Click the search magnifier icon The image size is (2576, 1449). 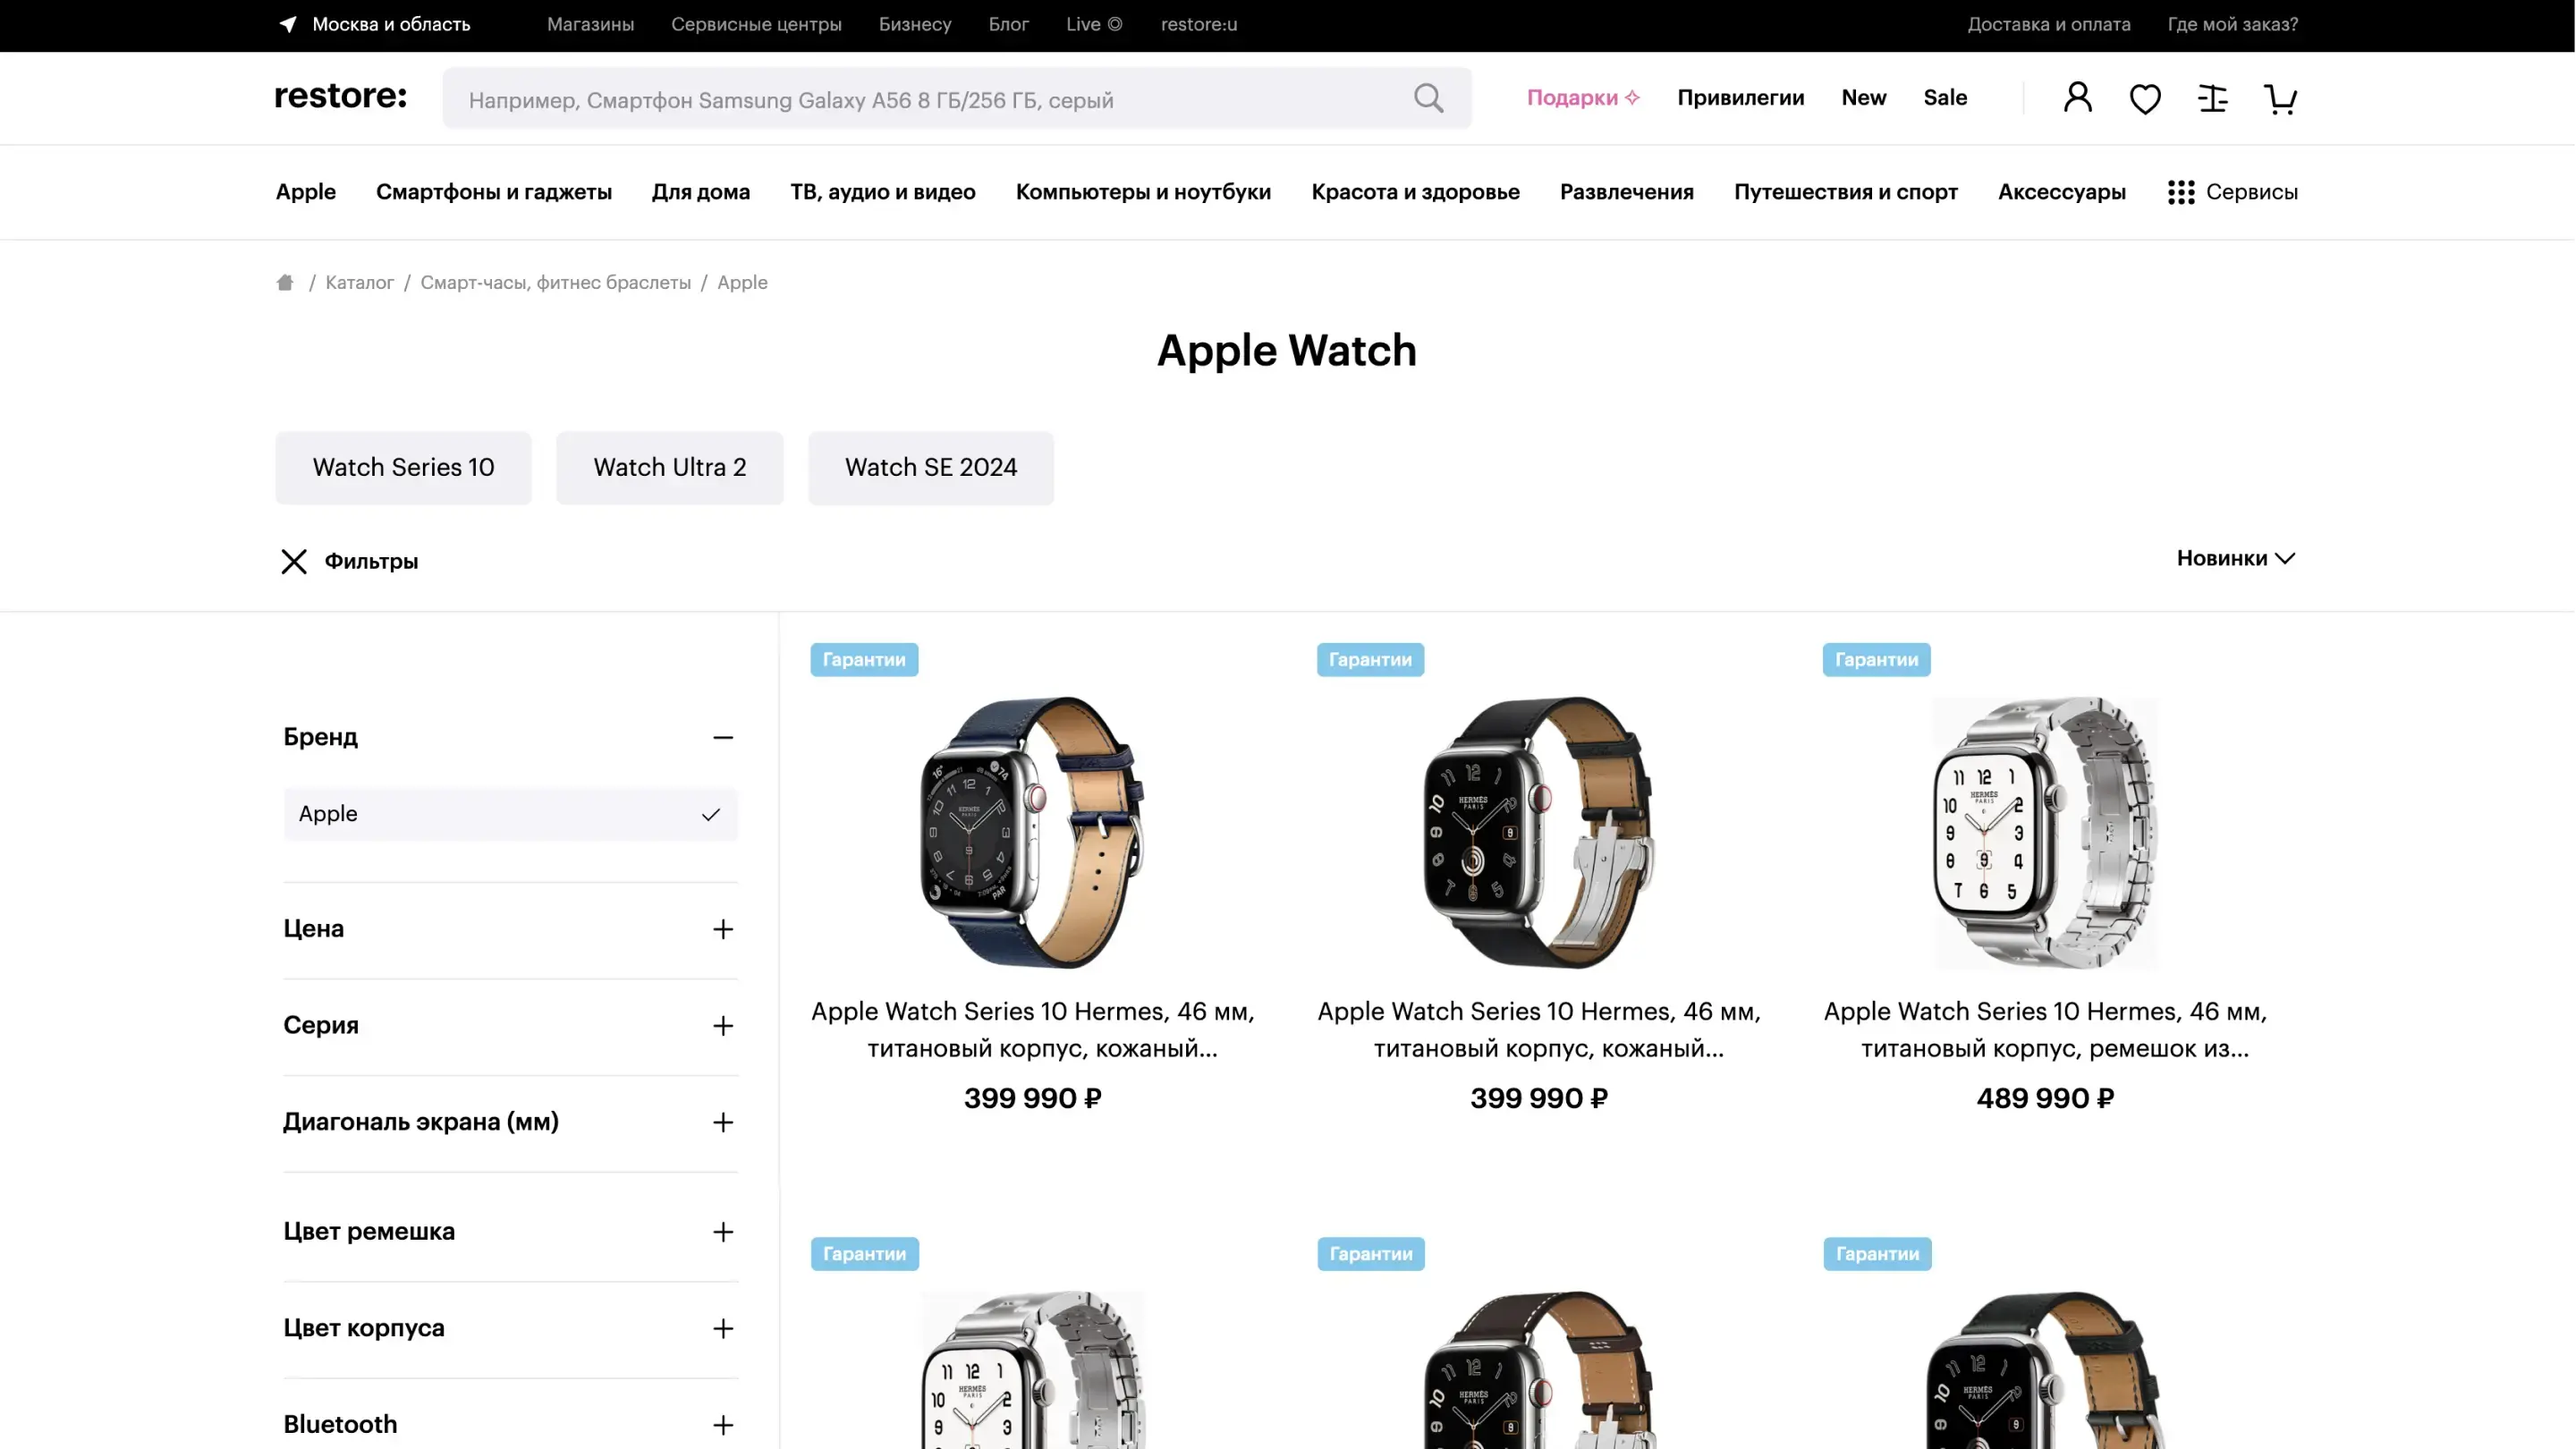click(1428, 98)
